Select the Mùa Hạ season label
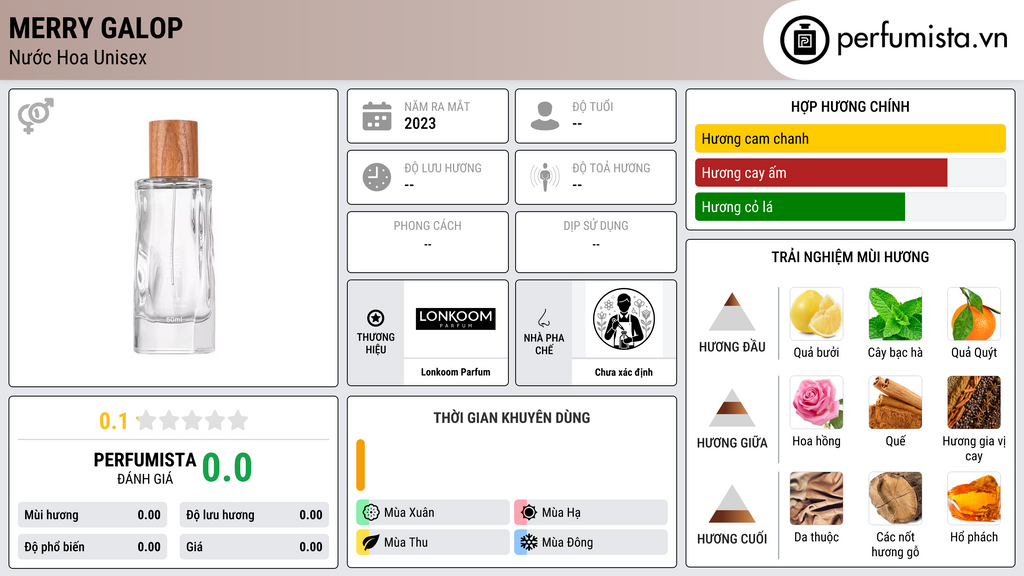The image size is (1024, 576). (x=561, y=513)
